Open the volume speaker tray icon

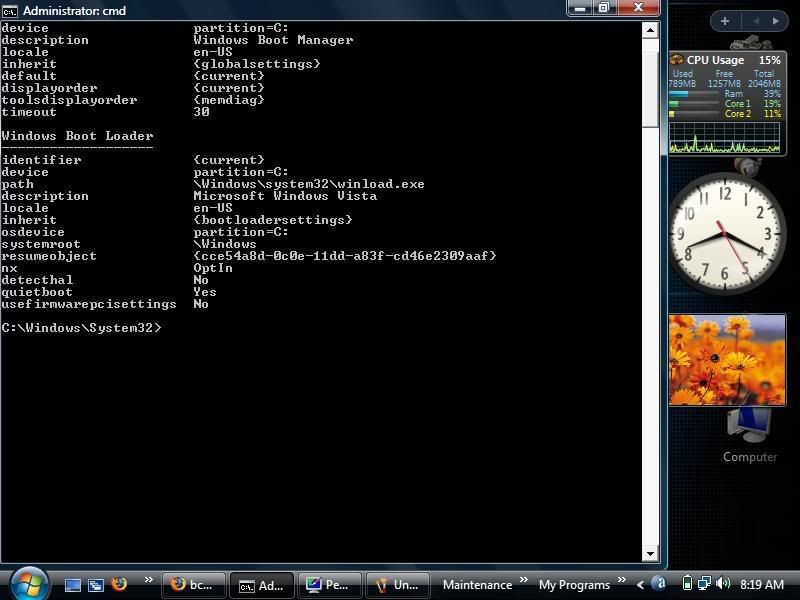click(722, 583)
